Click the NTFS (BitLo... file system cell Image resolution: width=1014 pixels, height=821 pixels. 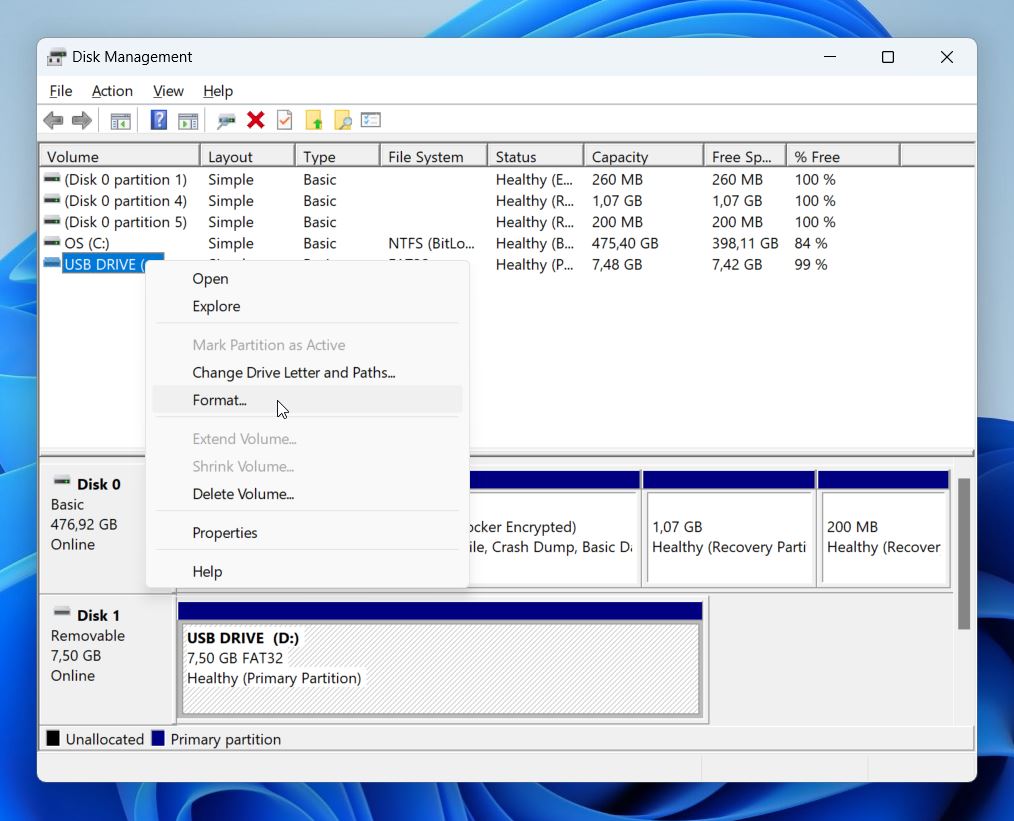coord(431,243)
